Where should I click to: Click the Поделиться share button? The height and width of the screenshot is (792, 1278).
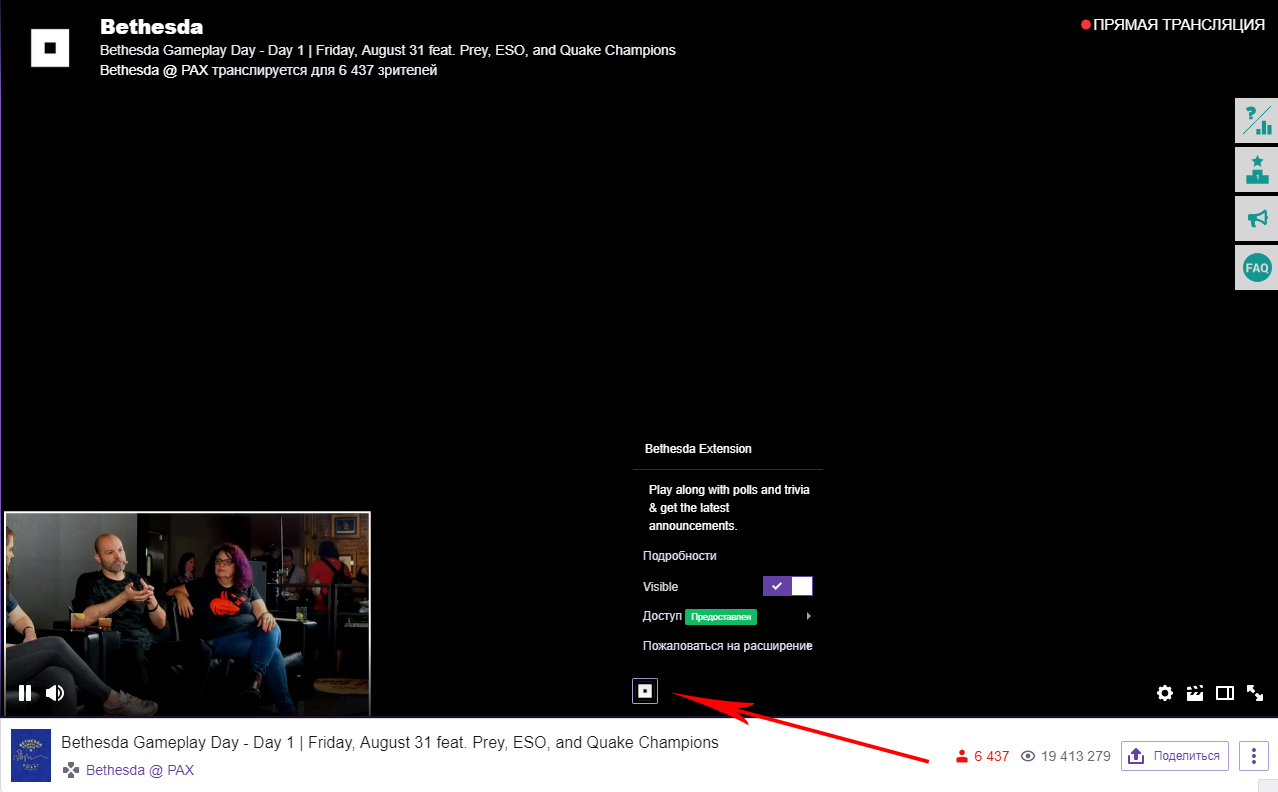click(1174, 756)
